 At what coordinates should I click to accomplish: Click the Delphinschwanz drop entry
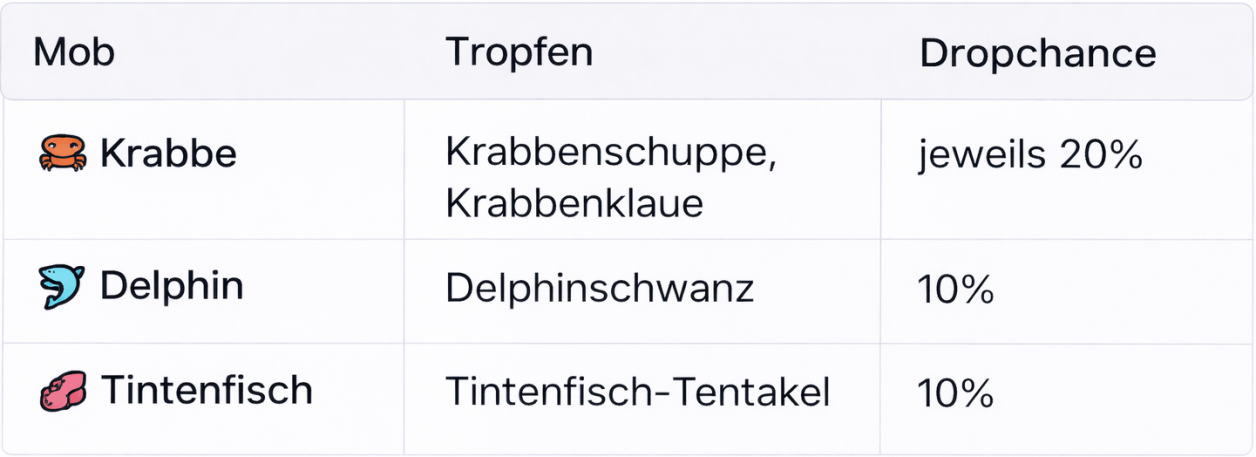tap(599, 288)
